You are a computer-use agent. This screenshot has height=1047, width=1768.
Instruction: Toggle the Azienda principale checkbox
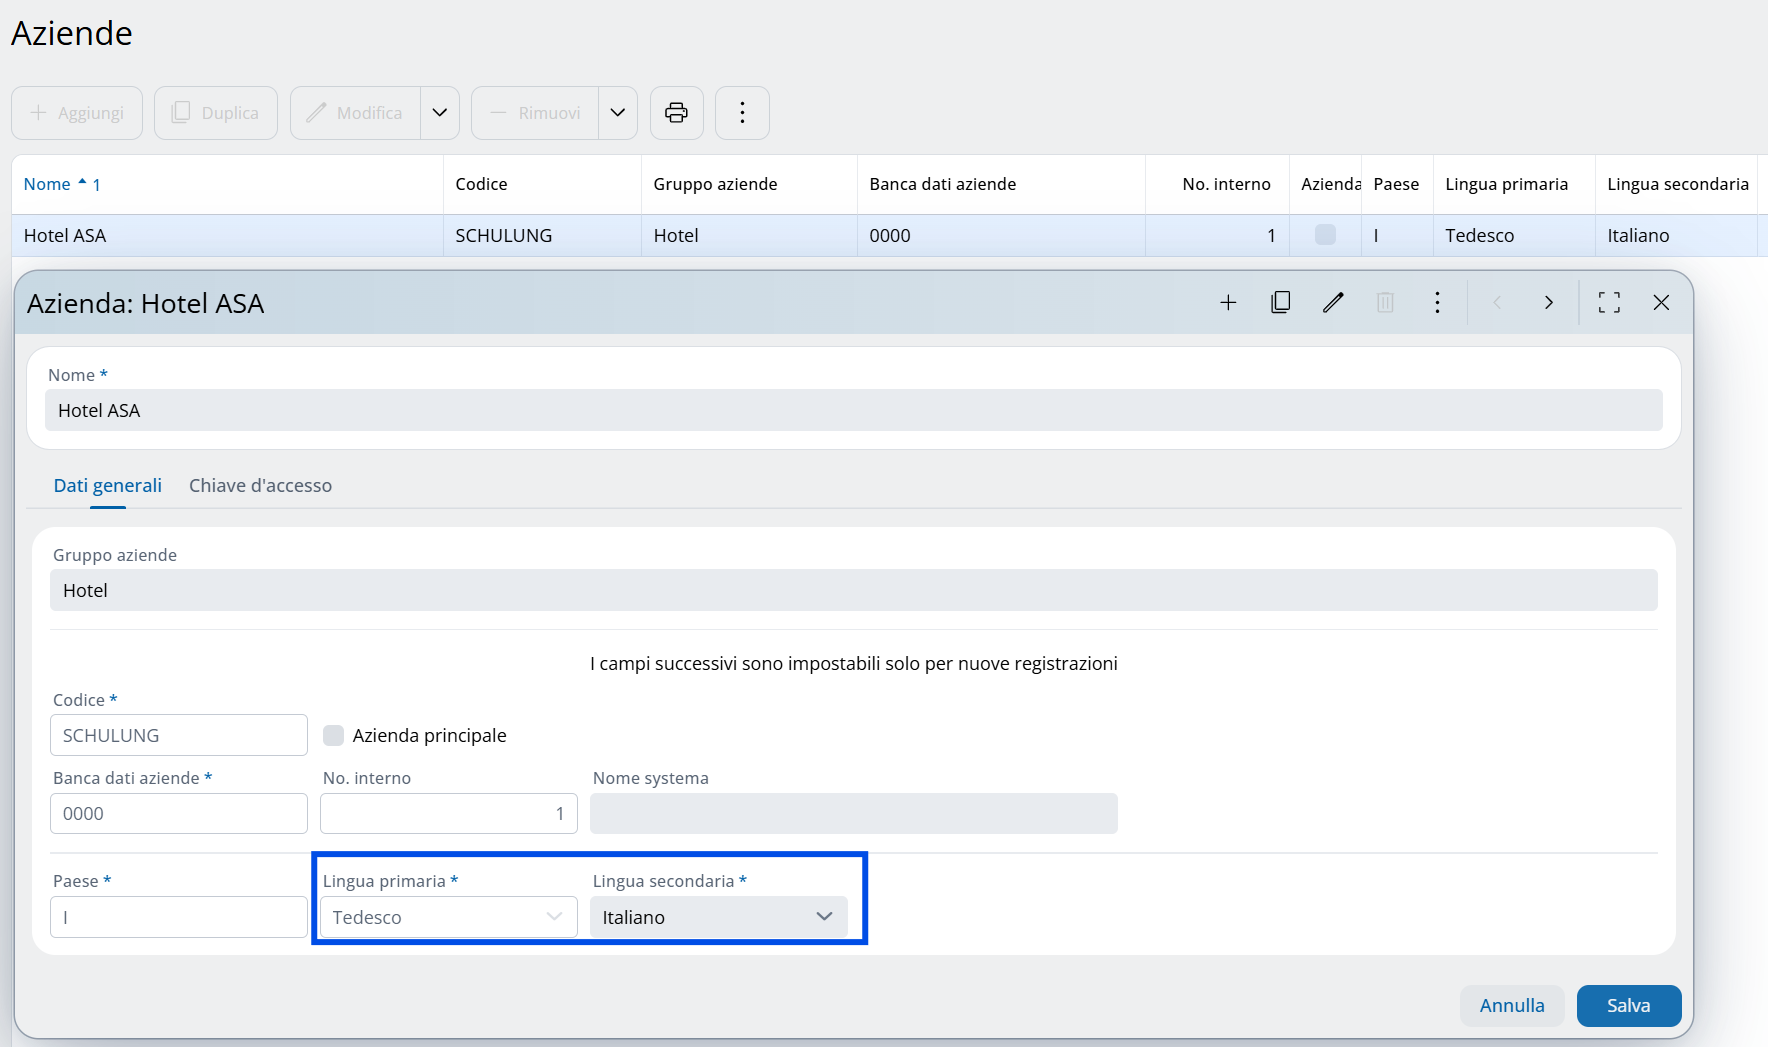coord(334,736)
